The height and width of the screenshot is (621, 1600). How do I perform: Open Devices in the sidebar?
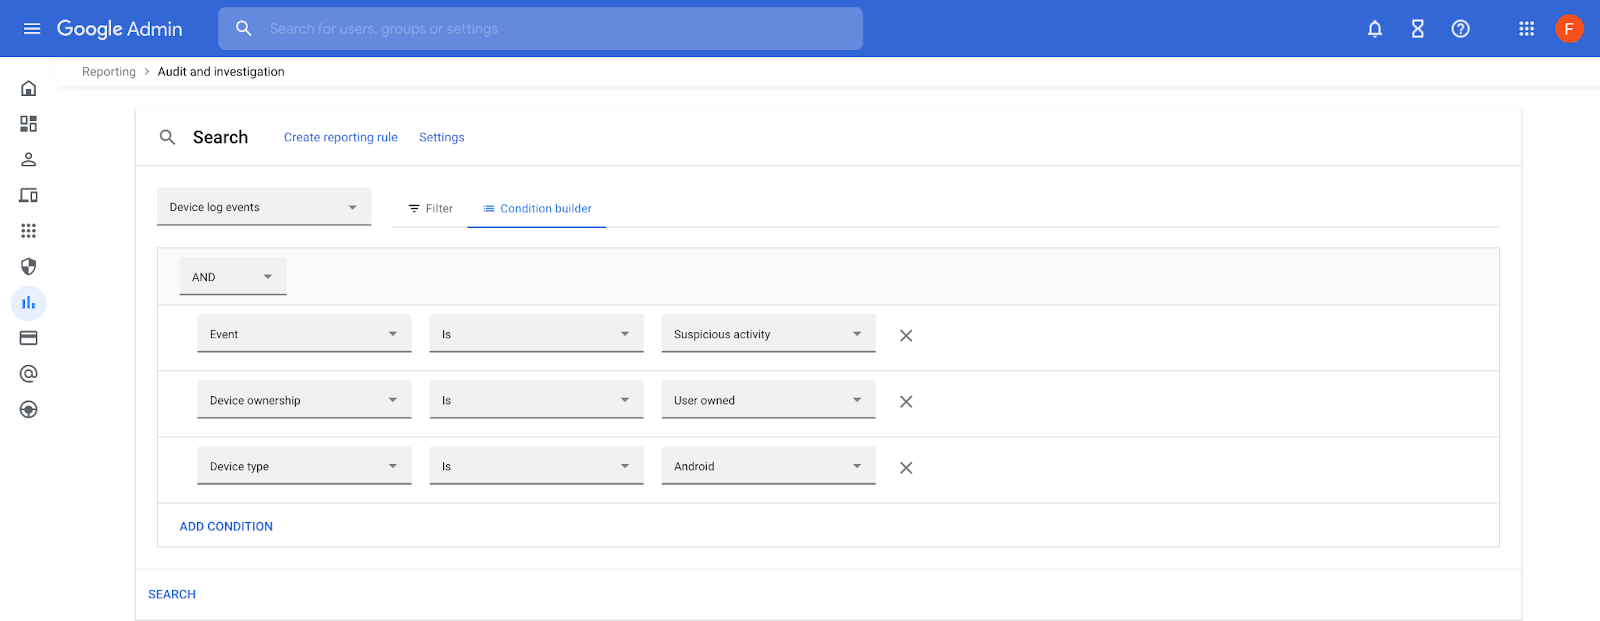coord(29,195)
